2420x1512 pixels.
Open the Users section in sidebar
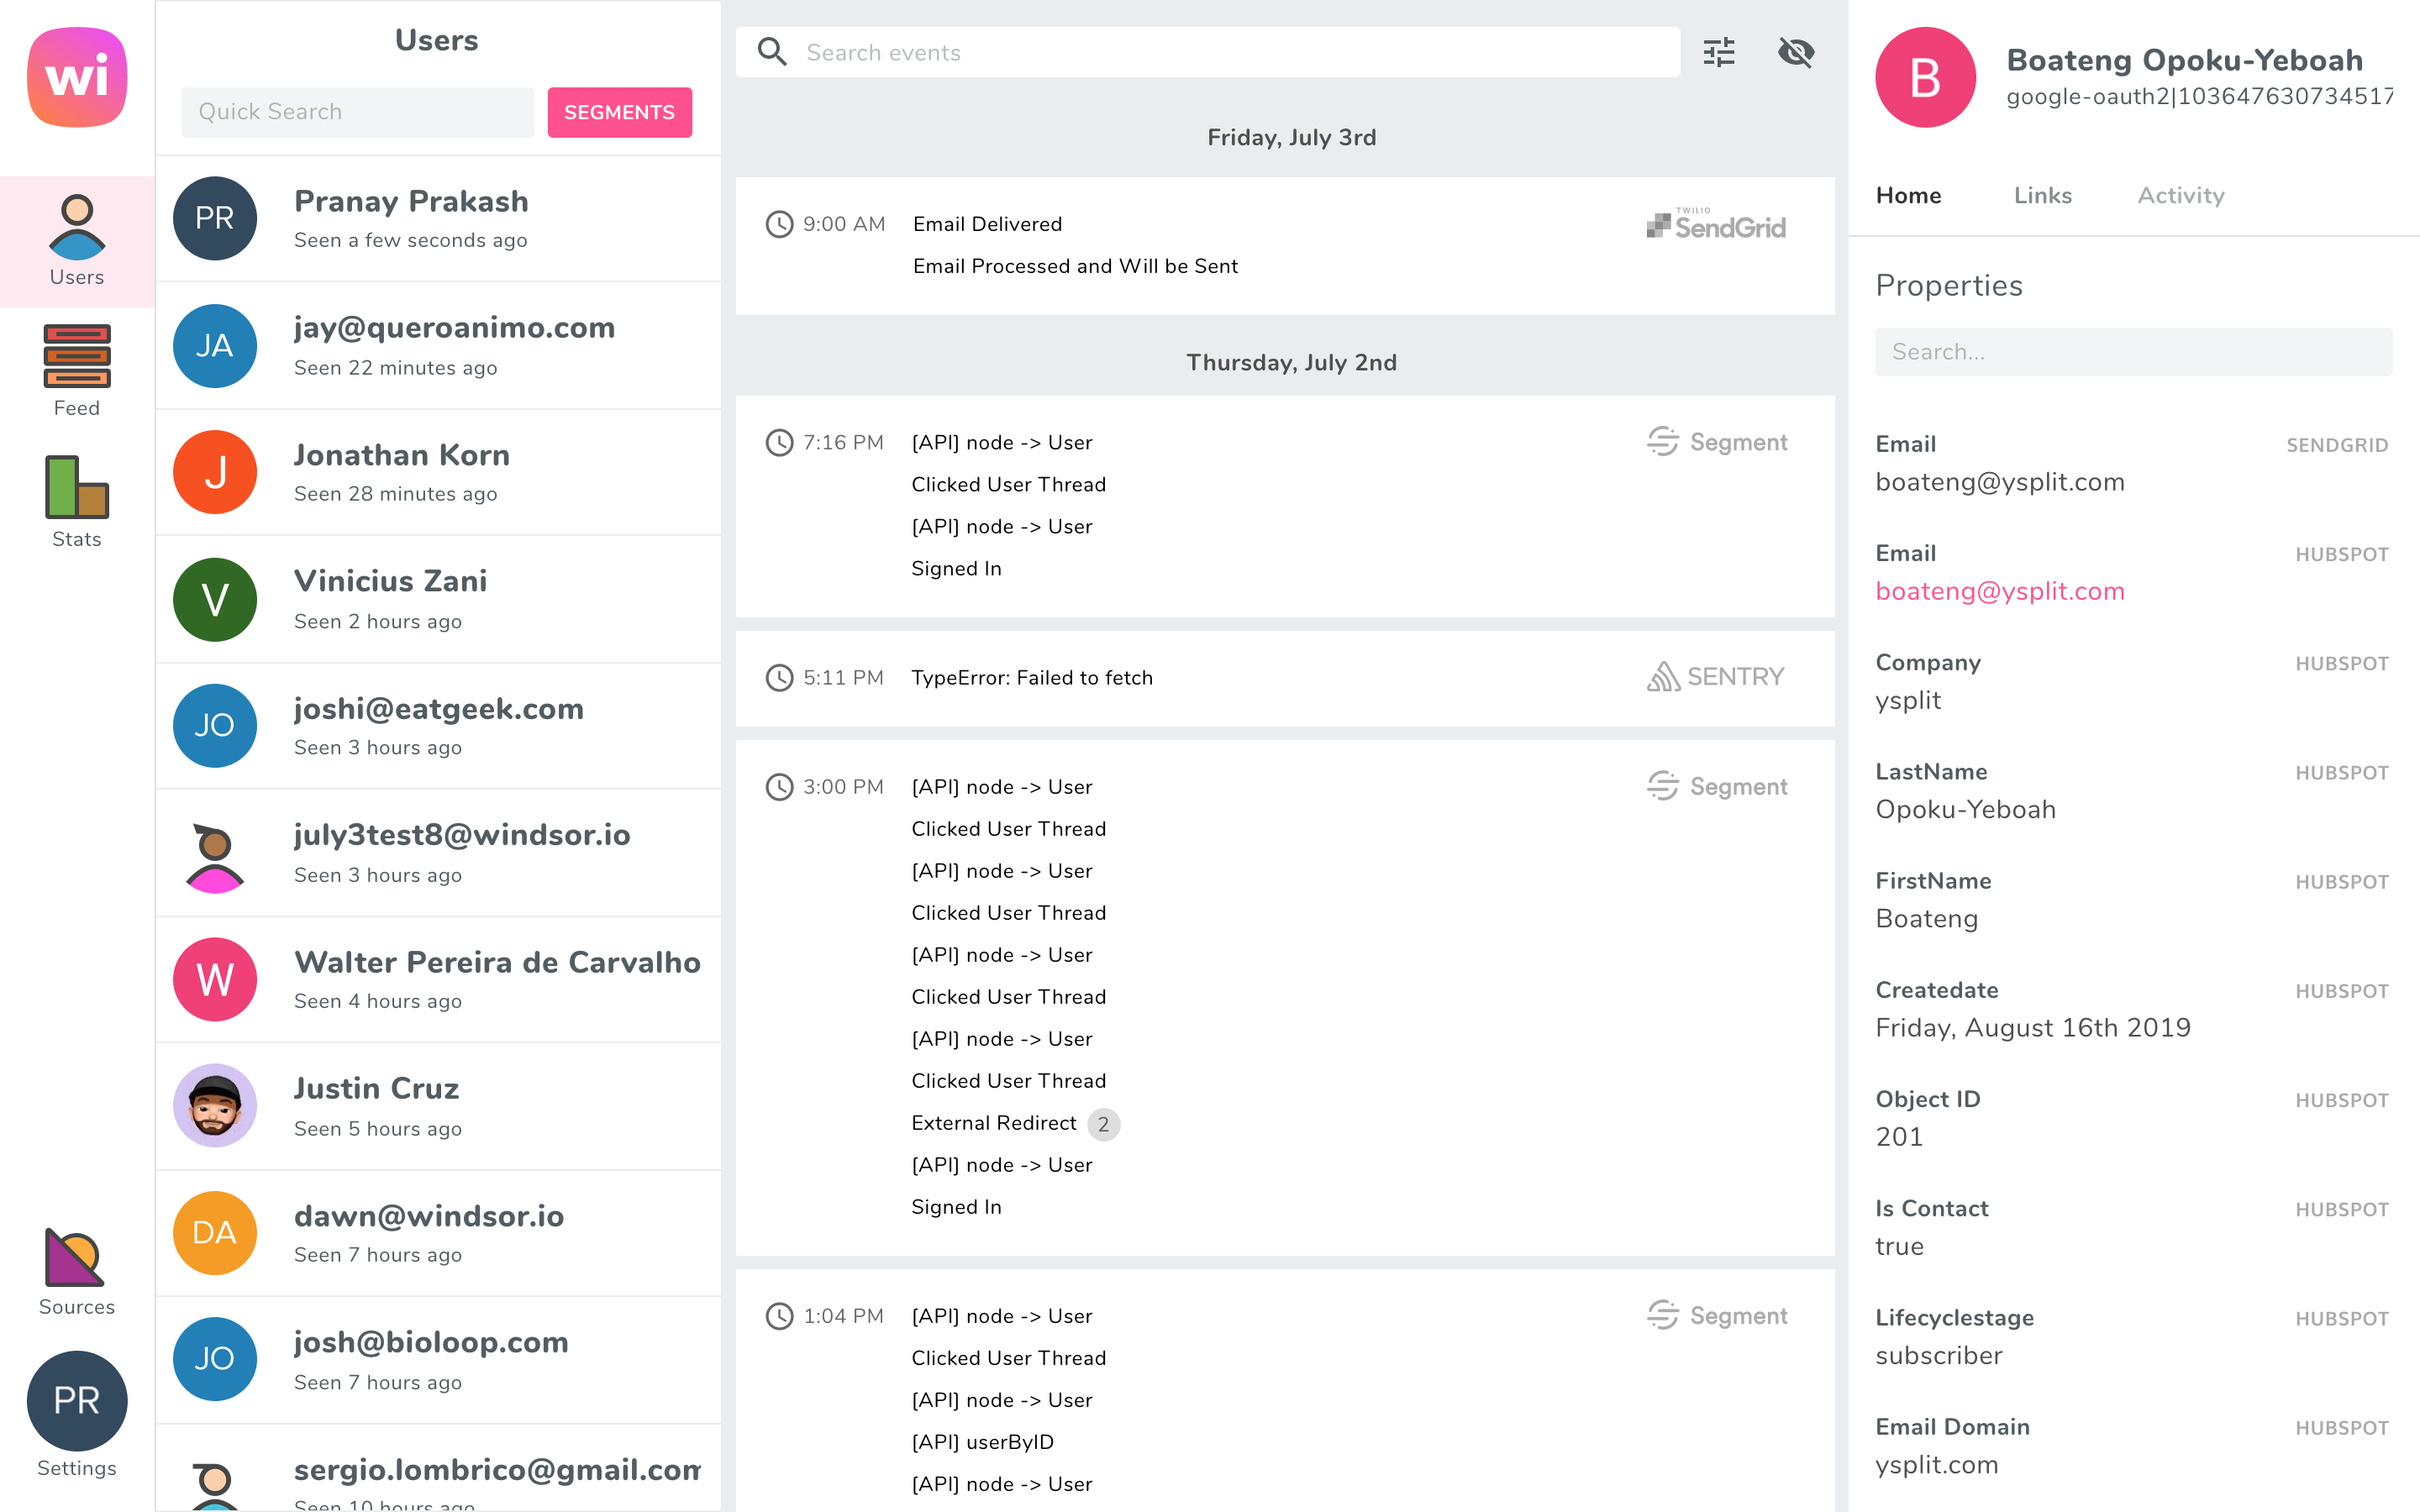click(77, 241)
